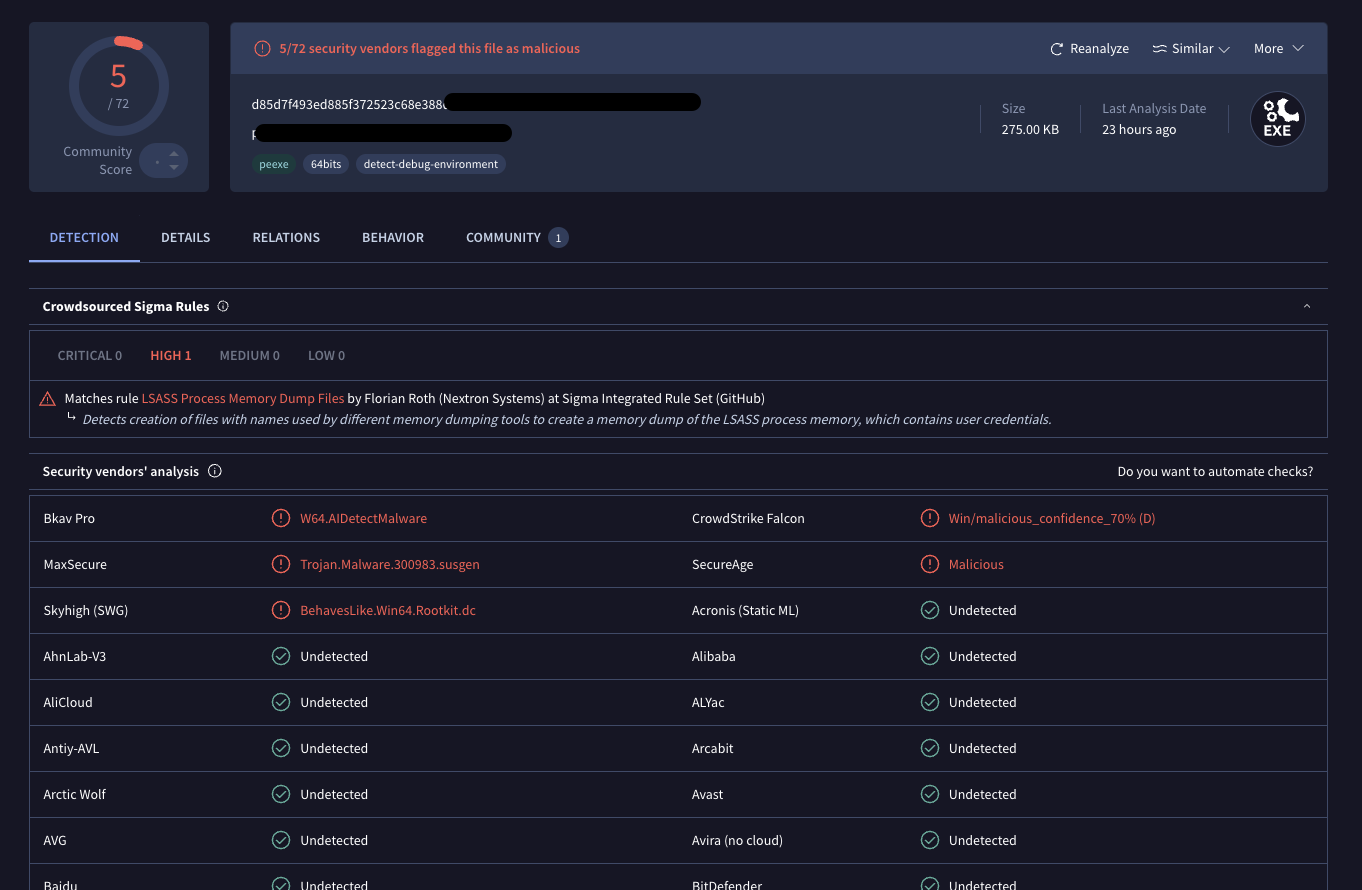
Task: Open LSASS Process Memory Dump Files rule link
Action: click(x=242, y=398)
